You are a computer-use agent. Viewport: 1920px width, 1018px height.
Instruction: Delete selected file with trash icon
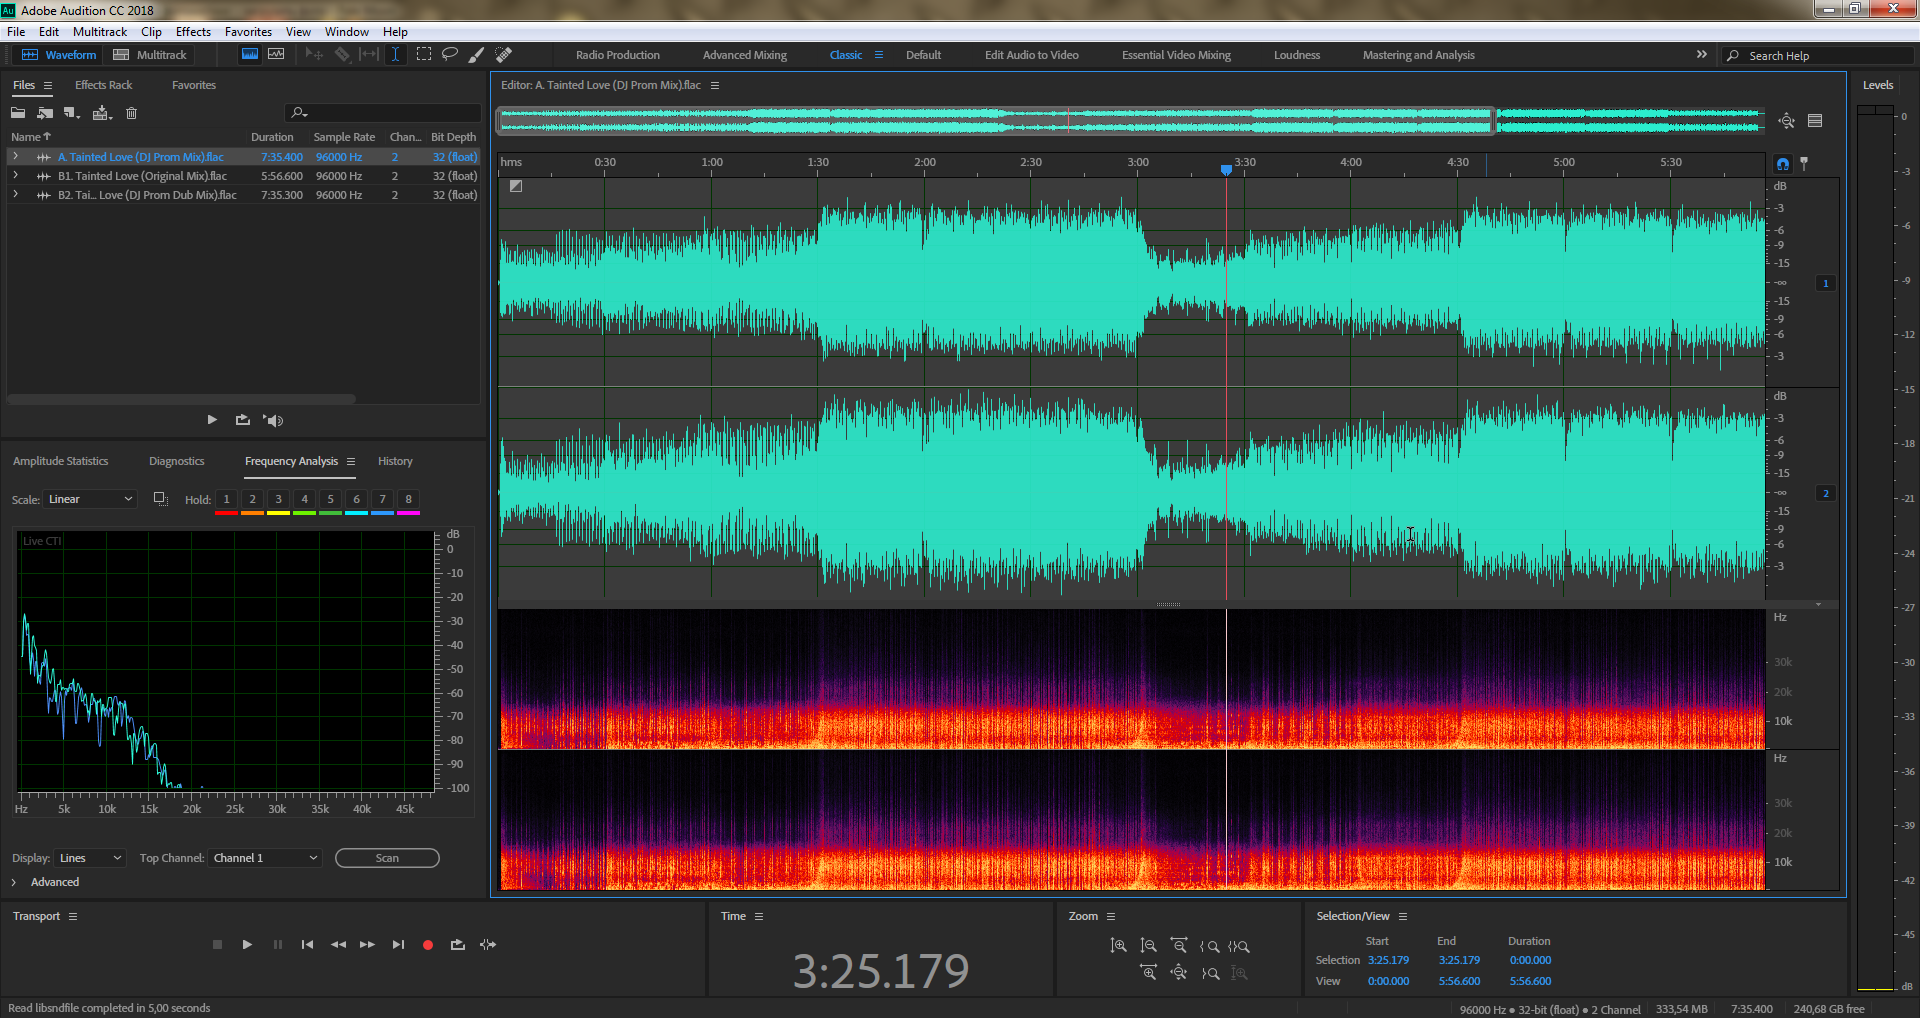(131, 113)
